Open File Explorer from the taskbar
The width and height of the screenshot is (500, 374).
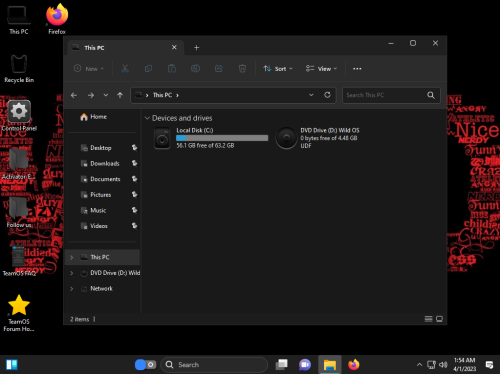coord(330,365)
